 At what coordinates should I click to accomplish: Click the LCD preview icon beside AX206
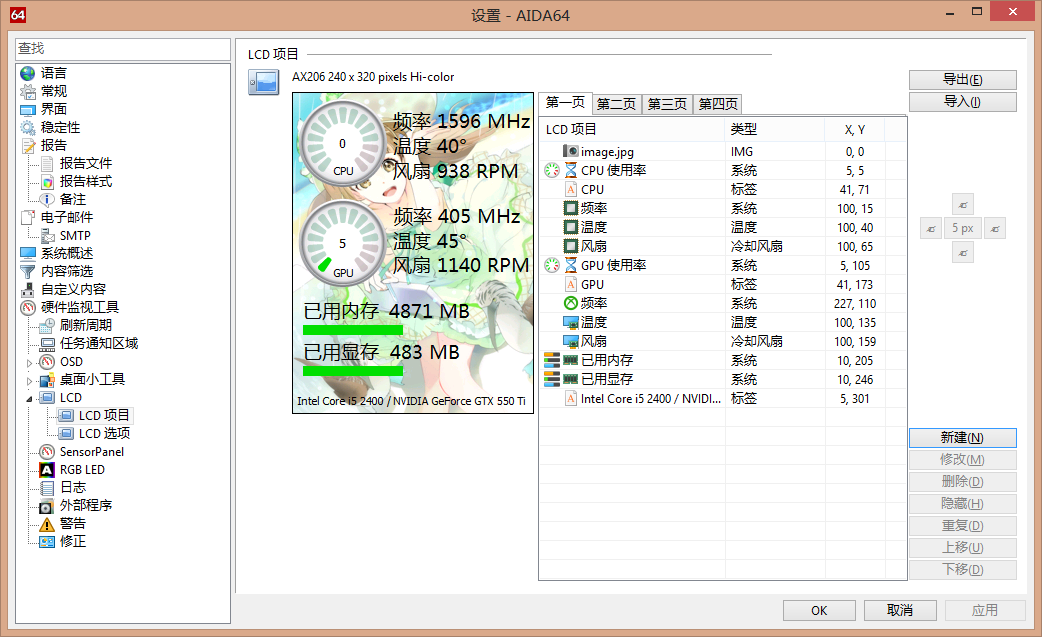click(x=263, y=83)
